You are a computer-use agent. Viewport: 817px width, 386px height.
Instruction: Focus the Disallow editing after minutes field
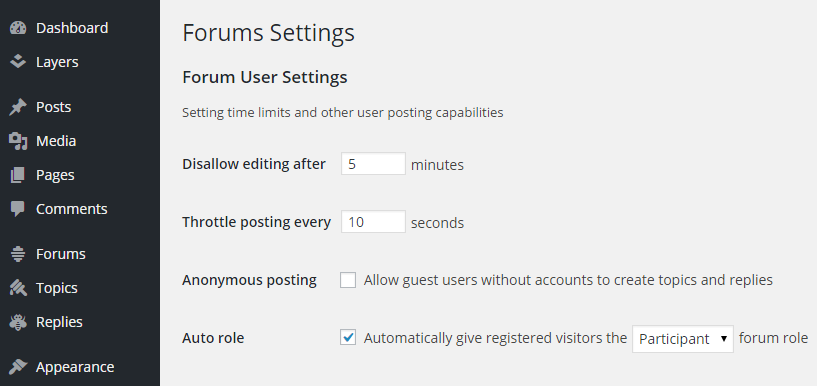click(x=373, y=164)
